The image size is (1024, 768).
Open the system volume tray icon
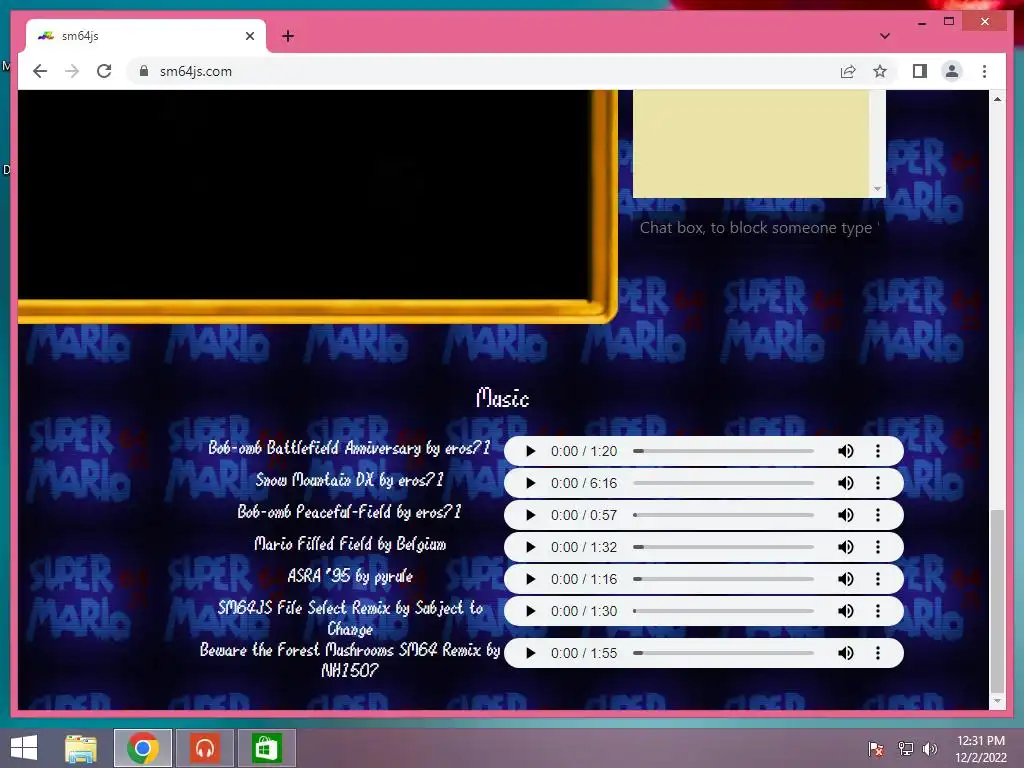[930, 748]
